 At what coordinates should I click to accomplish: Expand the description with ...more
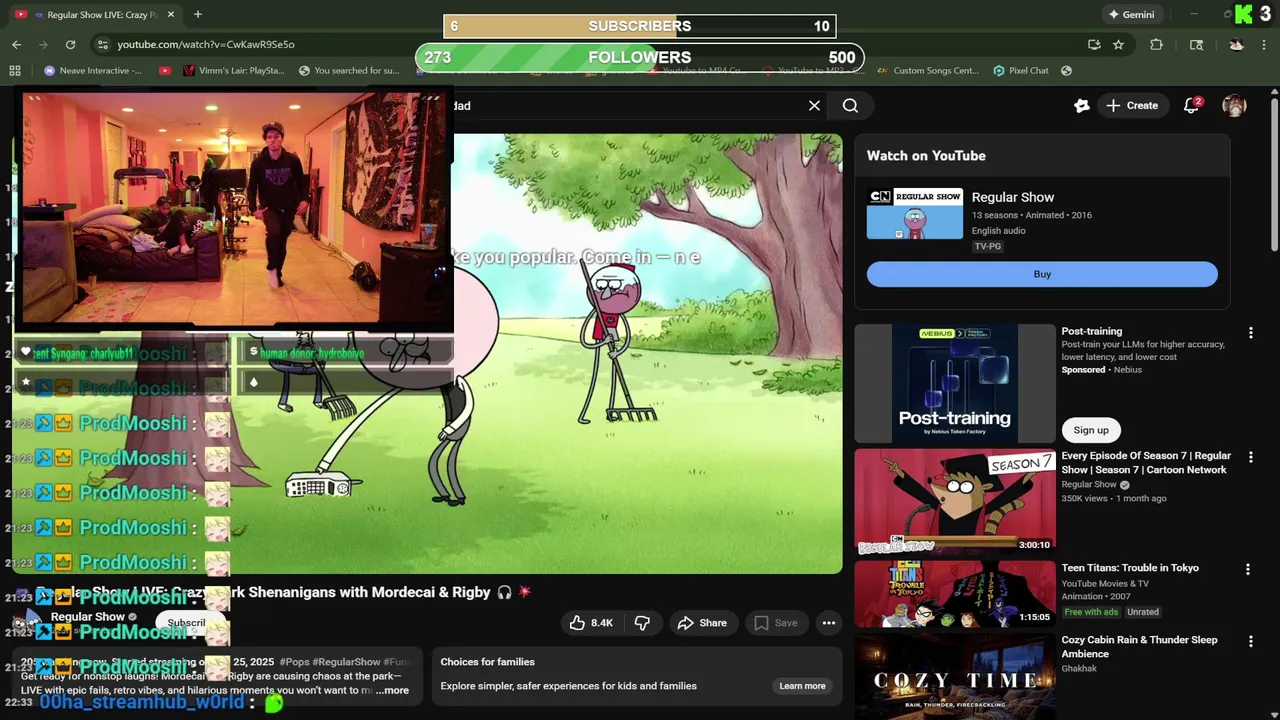pyautogui.click(x=392, y=690)
